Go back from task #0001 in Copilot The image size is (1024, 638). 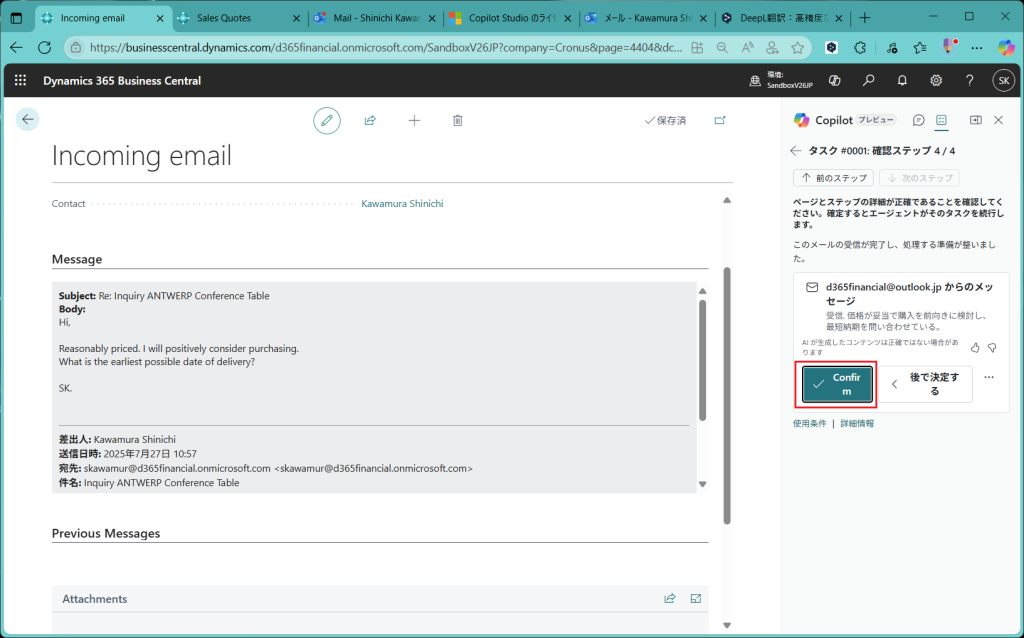coord(795,151)
